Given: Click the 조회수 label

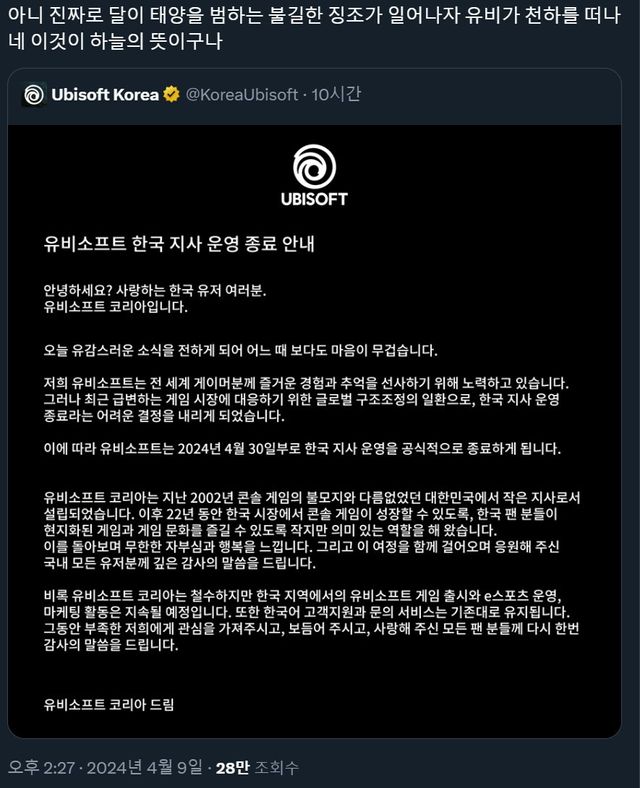Looking at the screenshot, I should [277, 767].
